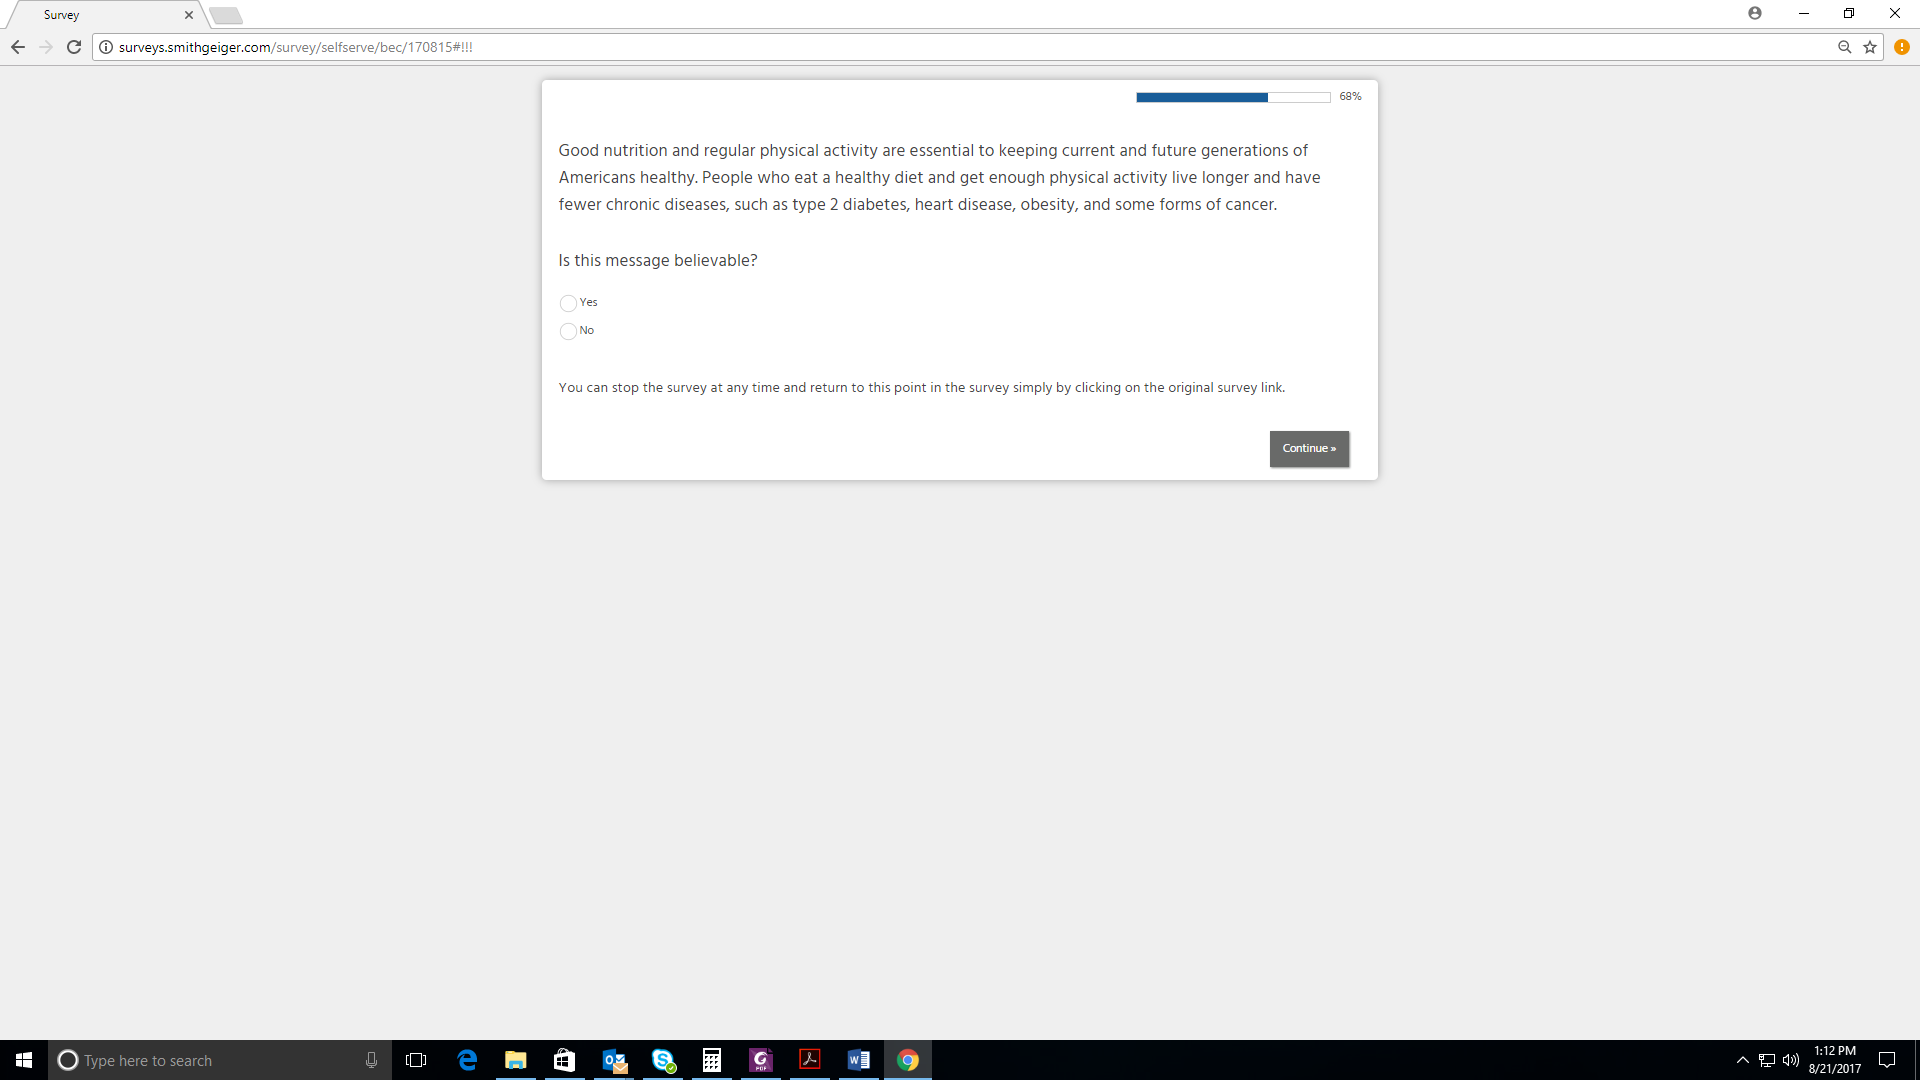Show hidden system tray icons chevron
This screenshot has height=1080, width=1920.
pos(1743,1060)
